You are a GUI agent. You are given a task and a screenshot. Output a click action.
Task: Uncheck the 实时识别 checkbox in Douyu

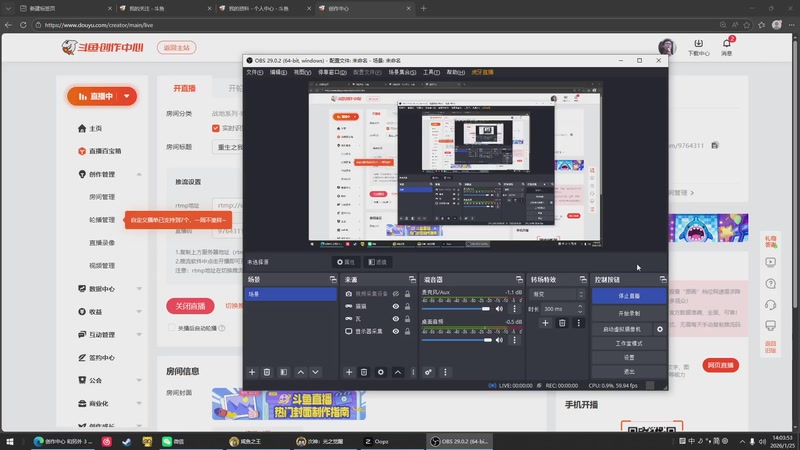pos(216,128)
